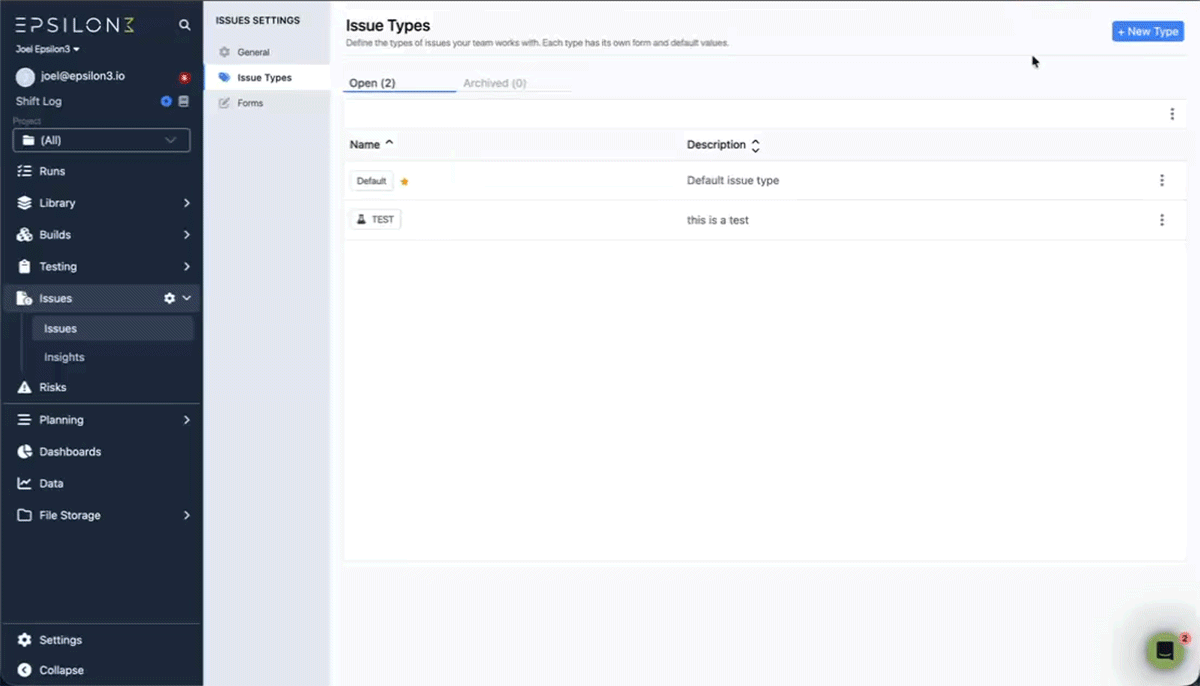1200x686 pixels.
Task: Expand the Builds section chevron
Action: (187, 235)
